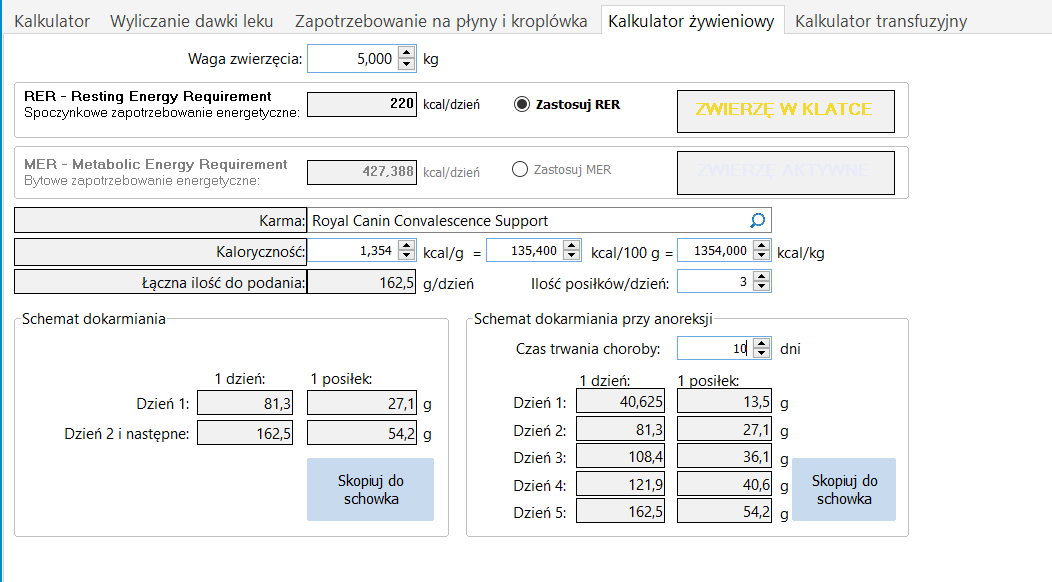
Task: Switch to the Kalkulator tab
Action: pyautogui.click(x=52, y=21)
